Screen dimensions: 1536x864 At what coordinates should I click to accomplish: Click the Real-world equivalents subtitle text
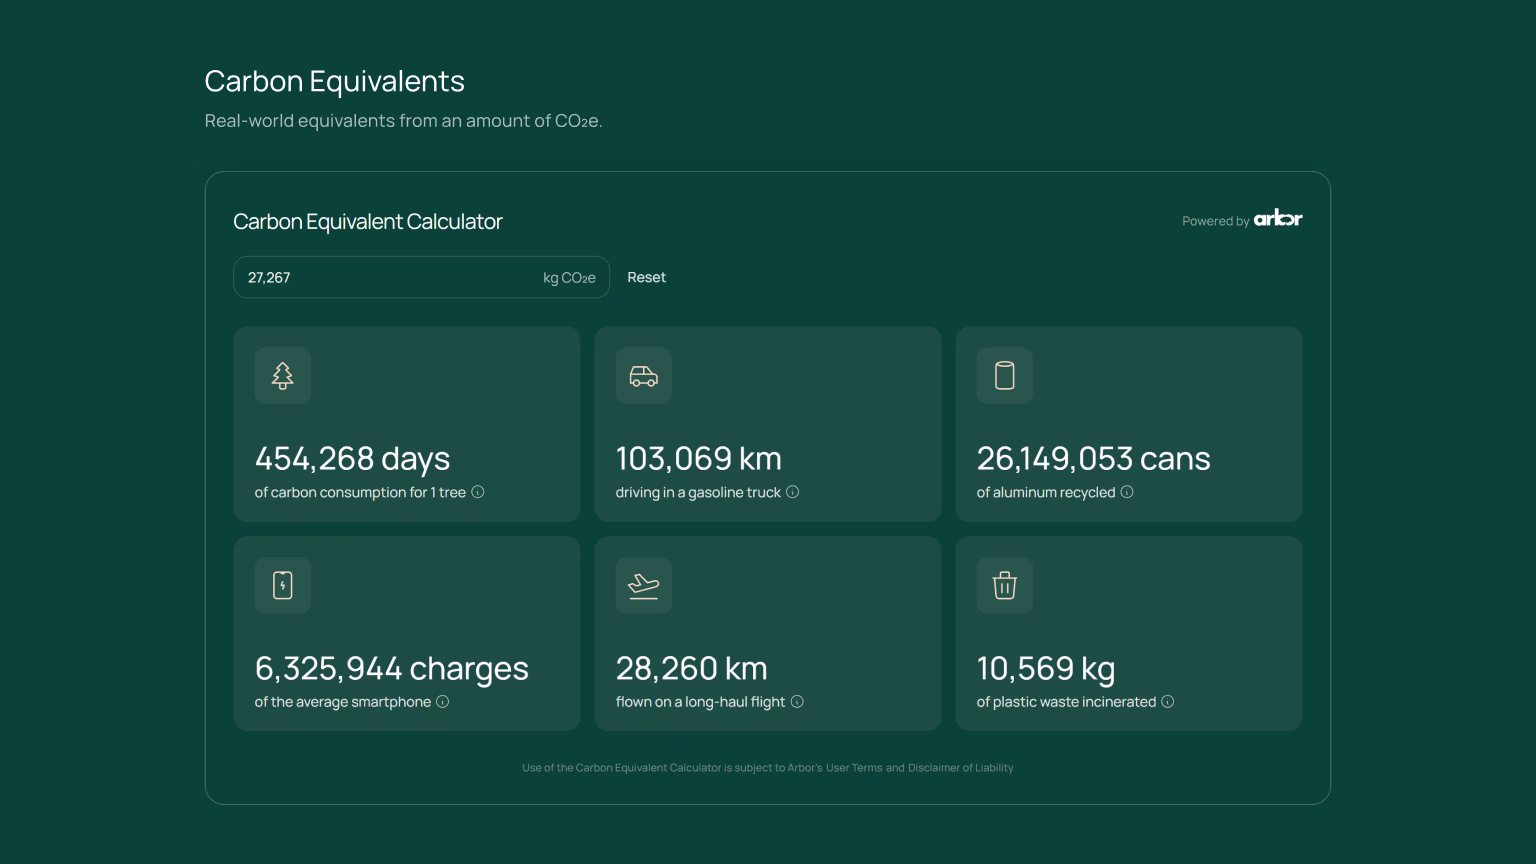click(403, 121)
